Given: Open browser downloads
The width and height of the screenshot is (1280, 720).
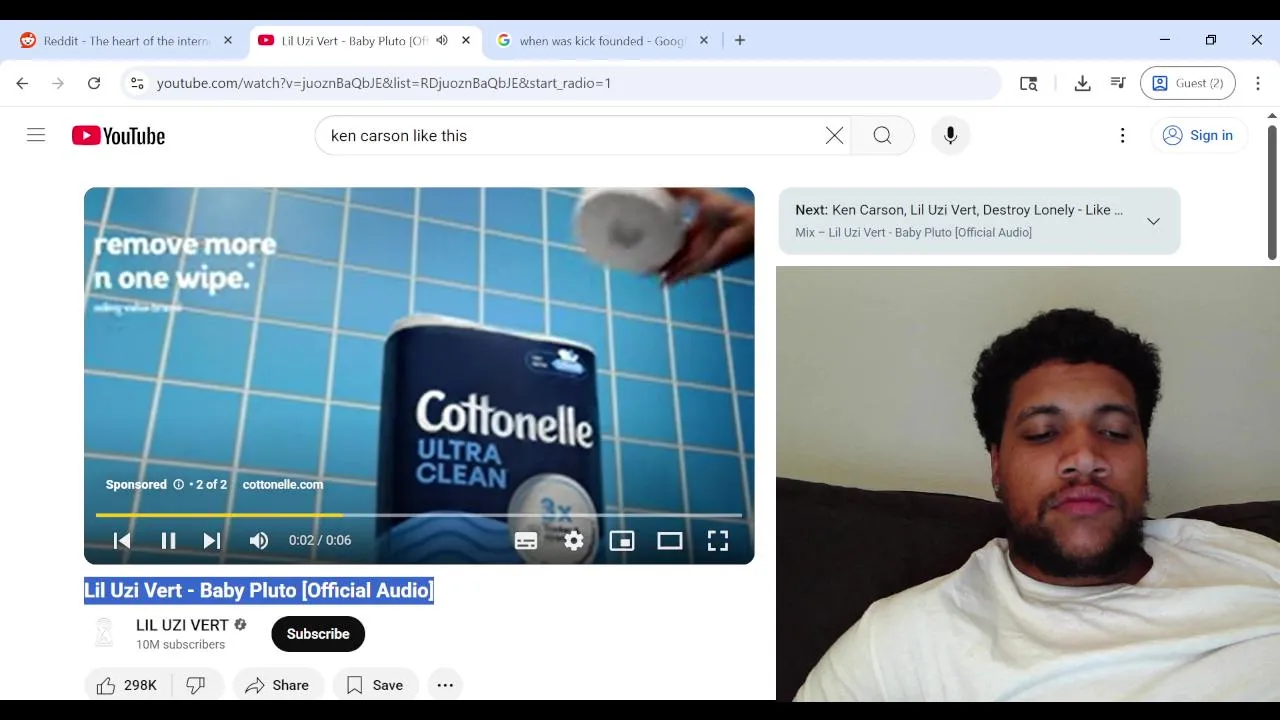Looking at the screenshot, I should coord(1082,83).
